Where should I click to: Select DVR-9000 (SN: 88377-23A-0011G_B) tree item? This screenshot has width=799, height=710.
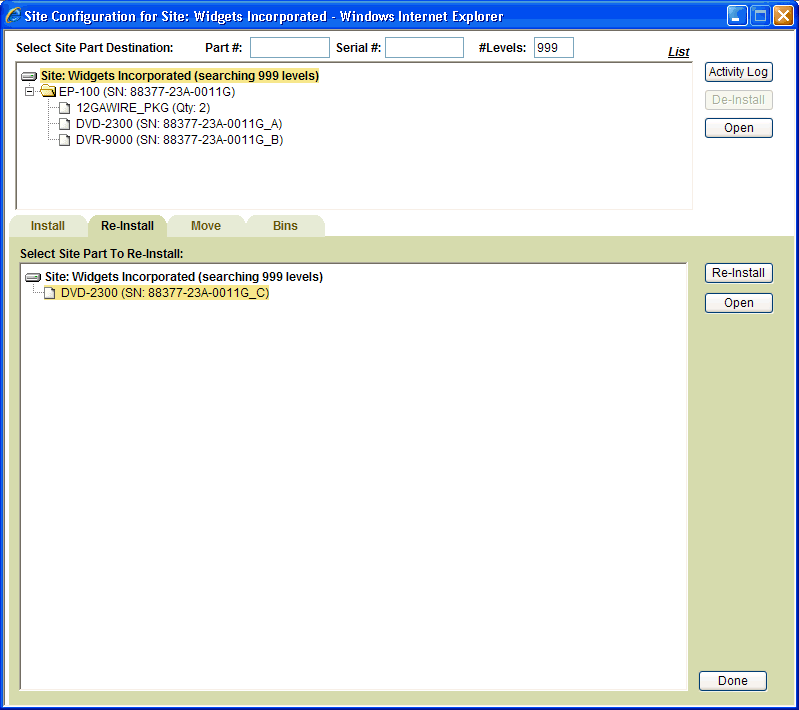pyautogui.click(x=179, y=140)
